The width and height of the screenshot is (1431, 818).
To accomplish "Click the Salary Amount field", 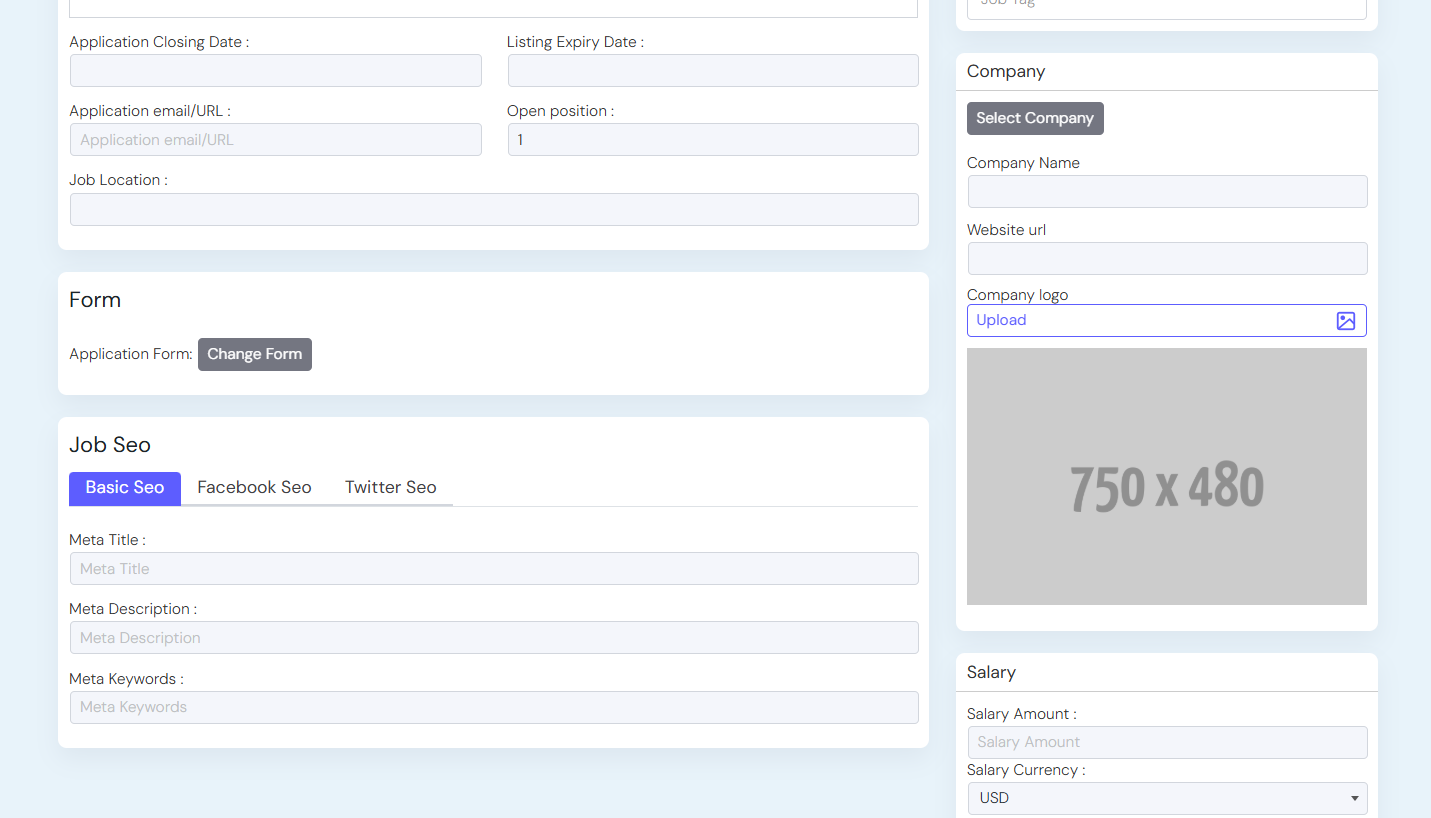I will [x=1166, y=742].
